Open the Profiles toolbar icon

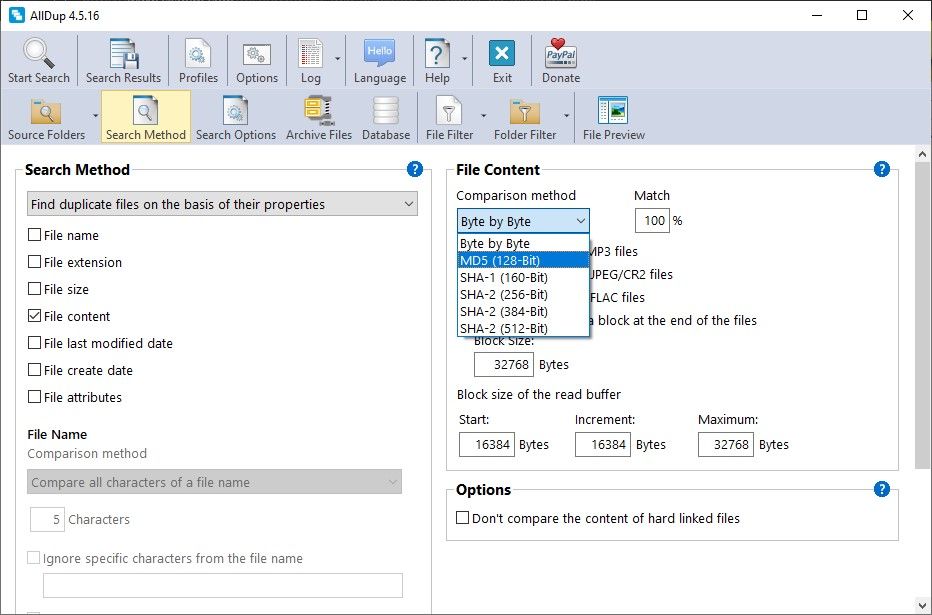coord(198,60)
